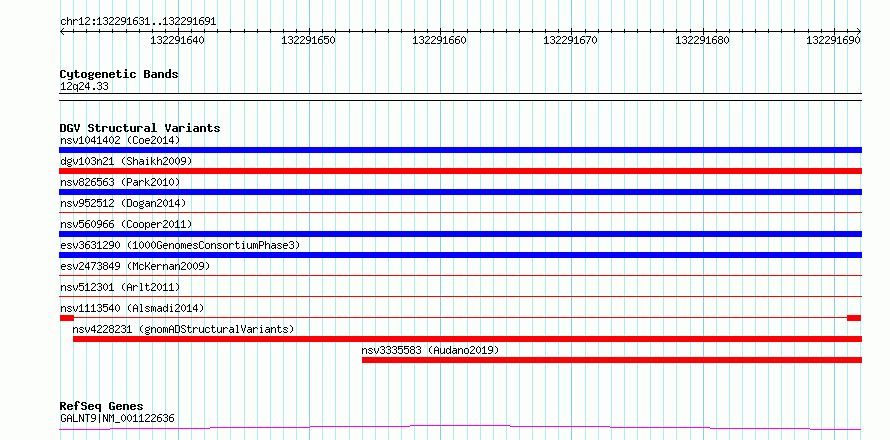Screen dimensions: 890x440
Task: Open variant label dgv103n21 (Shaikh2009)
Action: click(126, 161)
